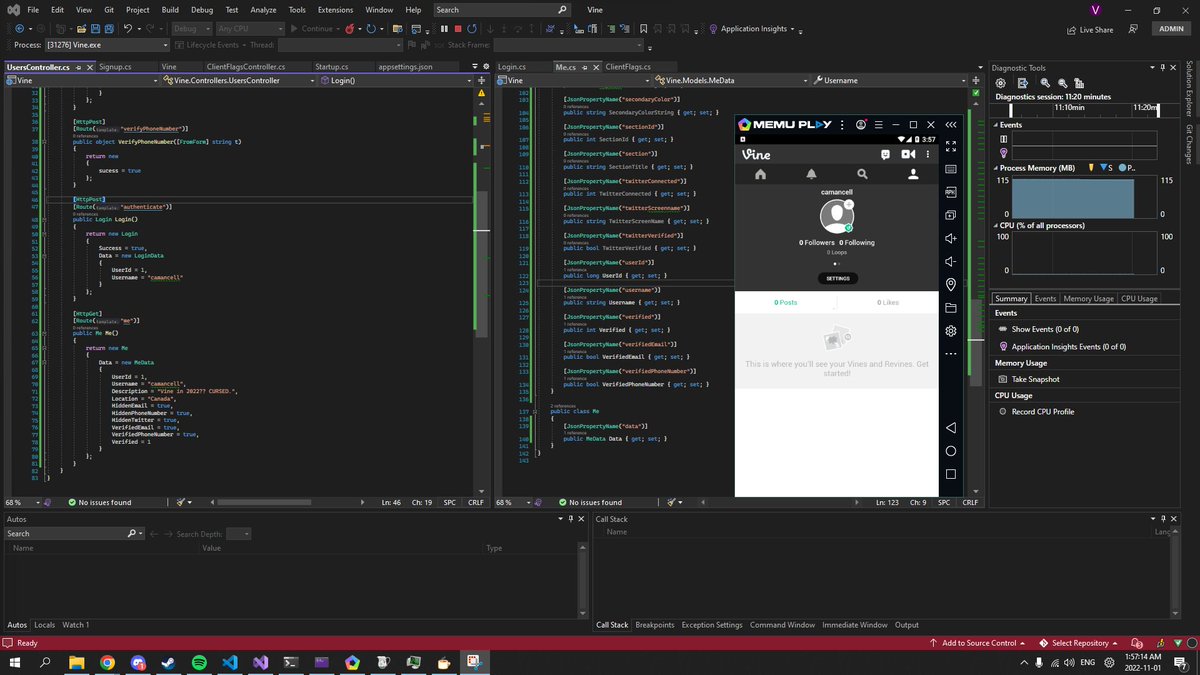Switch to the appsettings.json tab
This screenshot has width=1200, height=675.
(406, 67)
